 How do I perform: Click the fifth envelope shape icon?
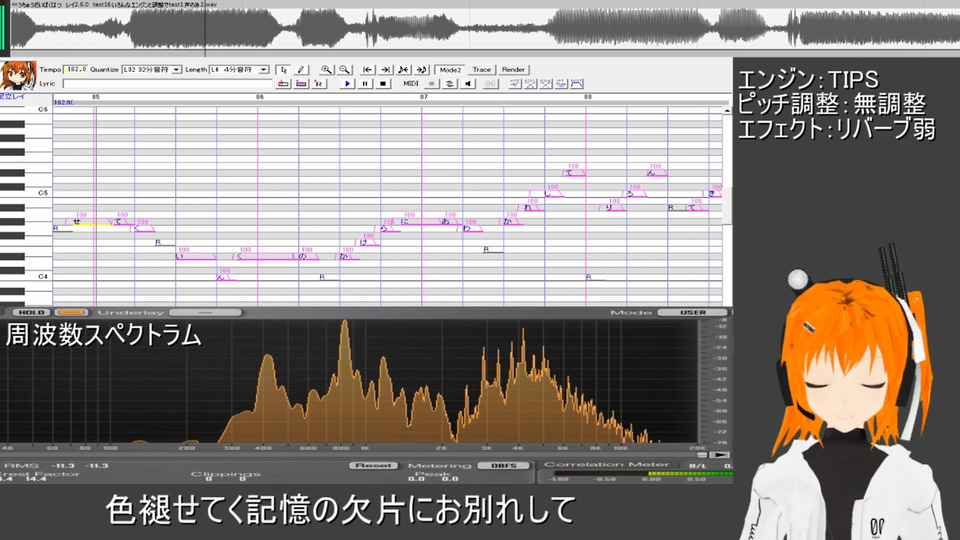(577, 84)
